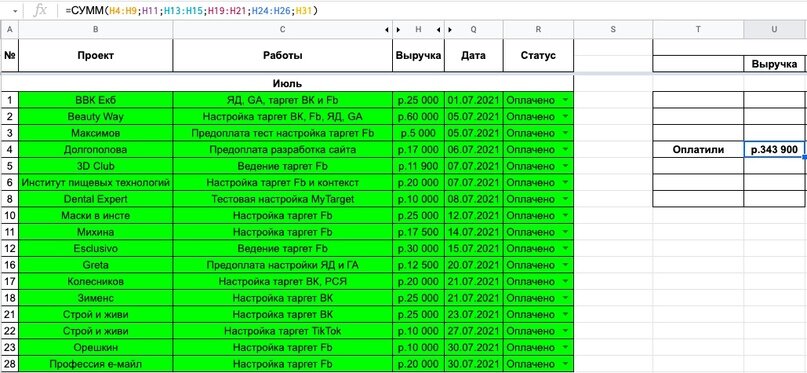
Task: Click ЯД, GA, таргет ВК и Fb cell
Action: point(283,100)
